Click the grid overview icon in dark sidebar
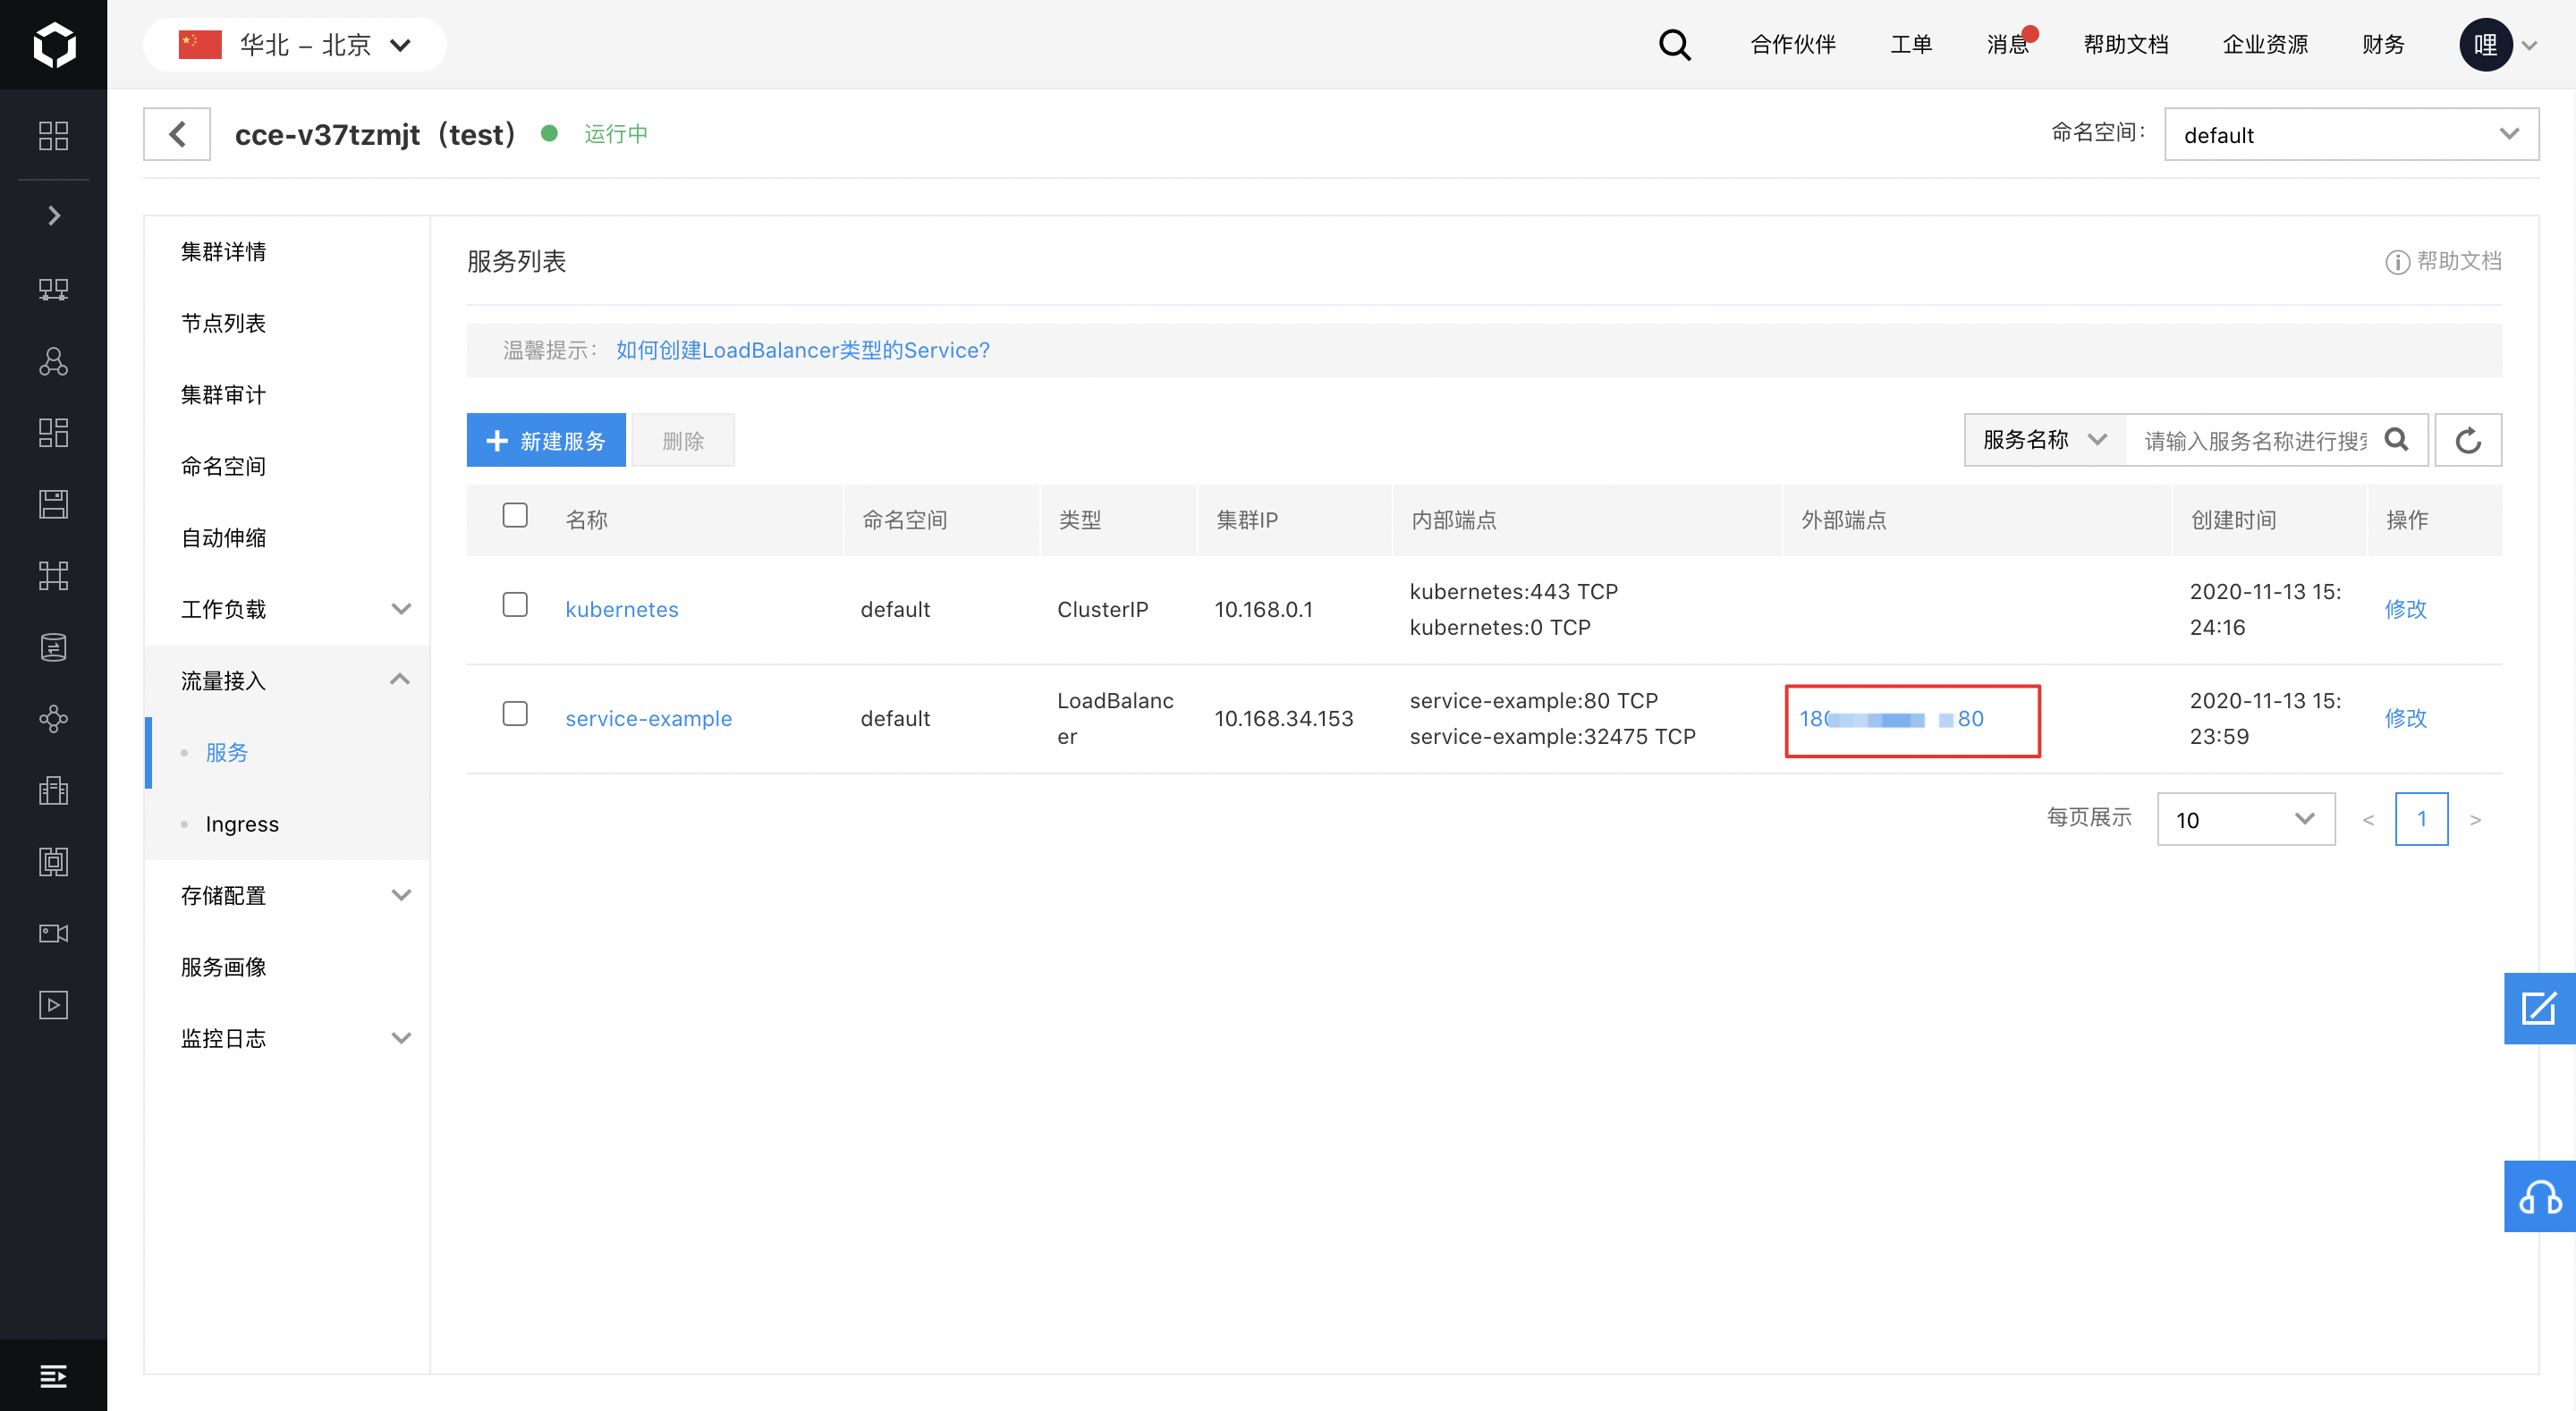Image resolution: width=2576 pixels, height=1411 pixels. click(53, 135)
